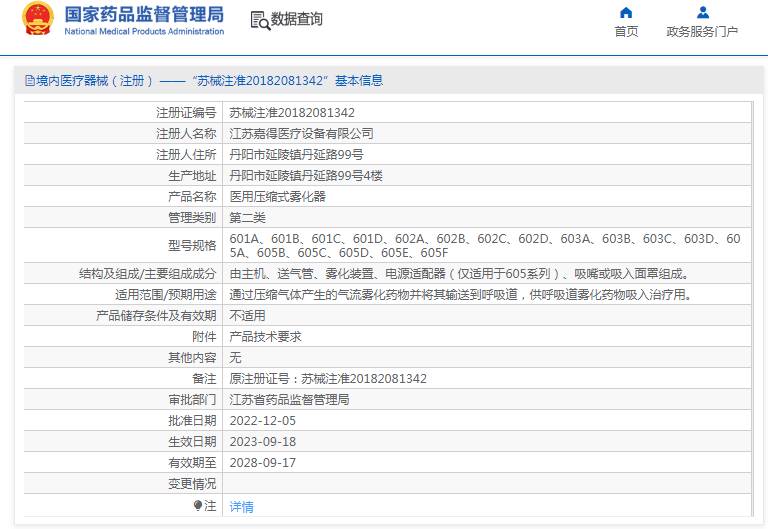This screenshot has width=768, height=529.
Task: Select structure text starting 由主机、送气管
Action: click(x=458, y=273)
